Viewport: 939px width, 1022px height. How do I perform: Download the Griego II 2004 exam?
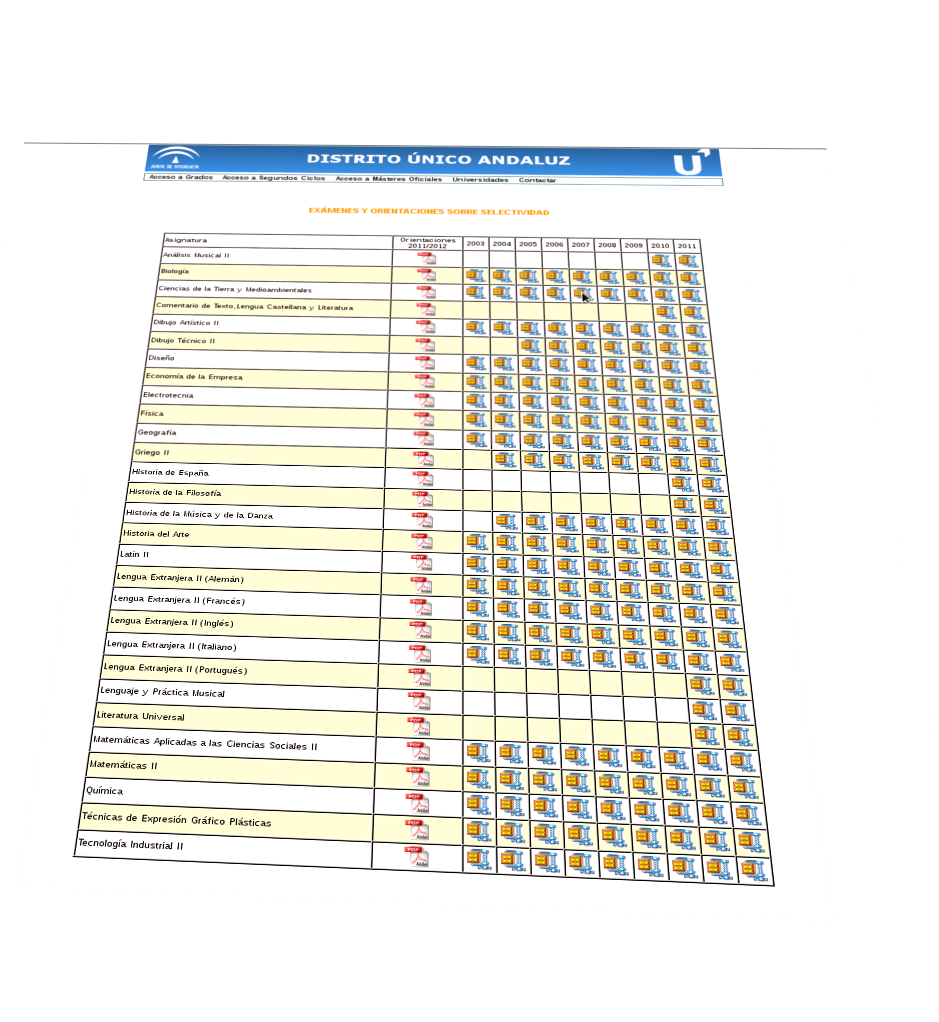[x=504, y=459]
